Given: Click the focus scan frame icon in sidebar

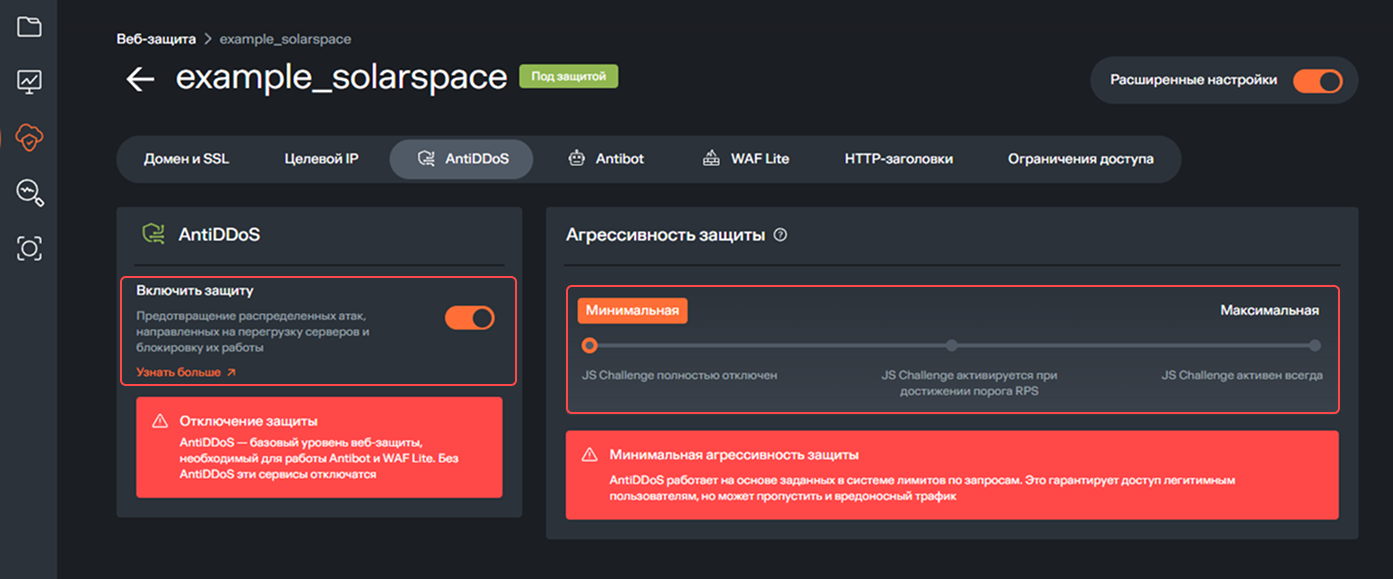Looking at the screenshot, I should (29, 249).
